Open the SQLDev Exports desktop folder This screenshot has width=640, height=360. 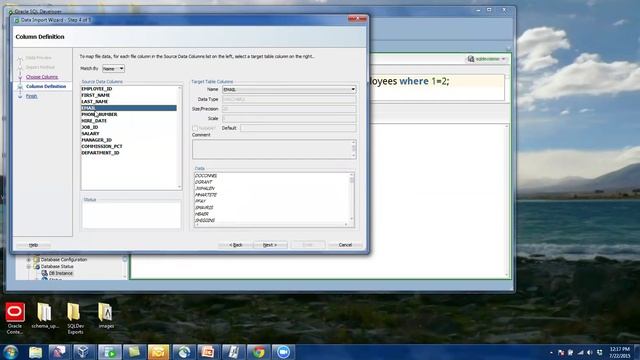point(75,318)
